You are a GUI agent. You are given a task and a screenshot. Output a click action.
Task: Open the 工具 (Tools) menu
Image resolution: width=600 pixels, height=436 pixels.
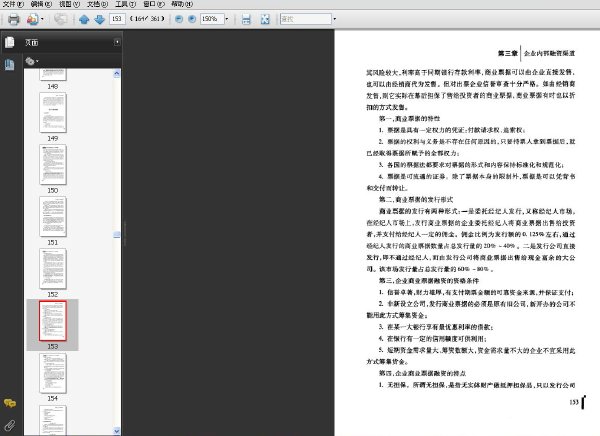click(x=126, y=4)
